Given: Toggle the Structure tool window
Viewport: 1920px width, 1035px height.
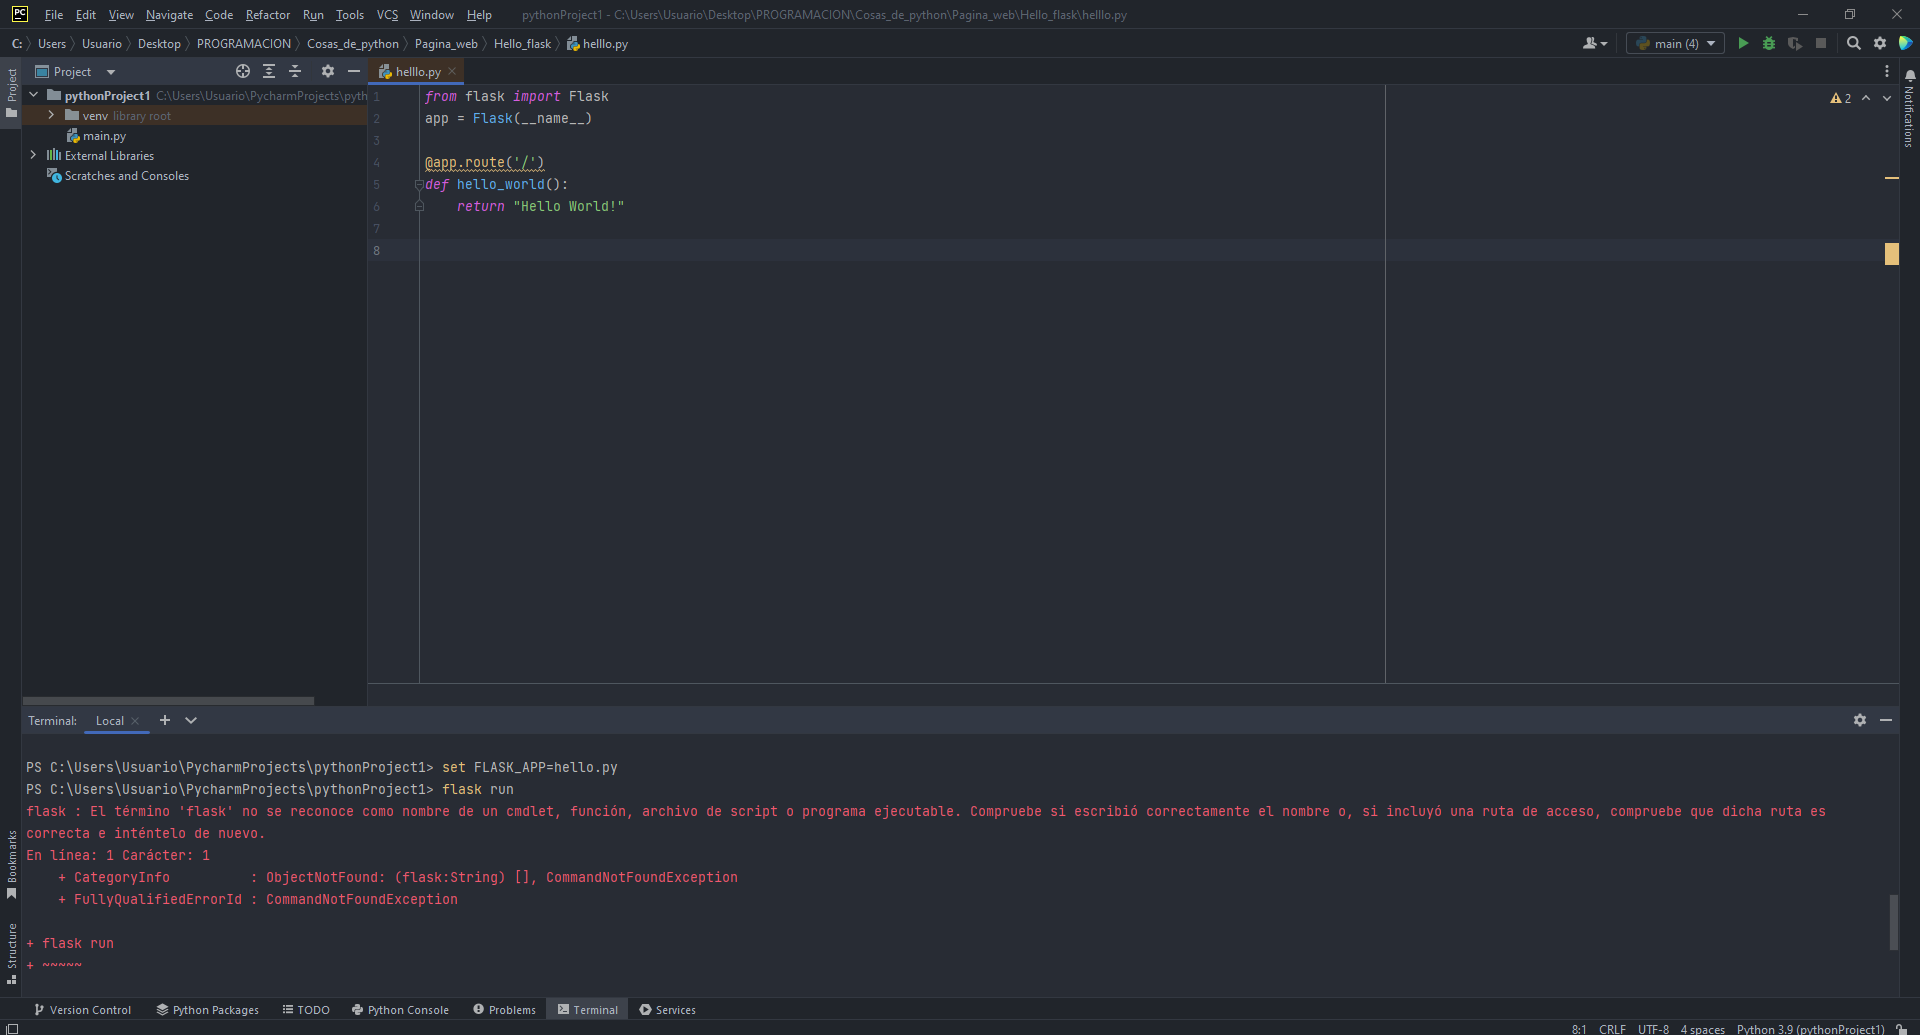Looking at the screenshot, I should [x=11, y=953].
